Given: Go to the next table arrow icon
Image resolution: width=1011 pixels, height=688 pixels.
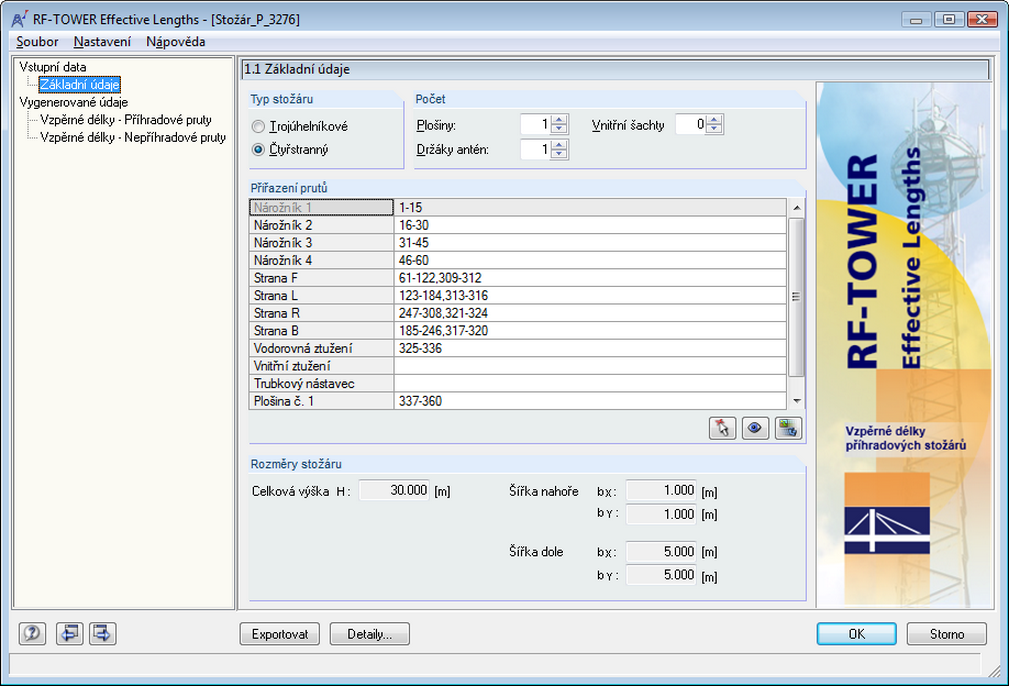Looking at the screenshot, I should [103, 634].
